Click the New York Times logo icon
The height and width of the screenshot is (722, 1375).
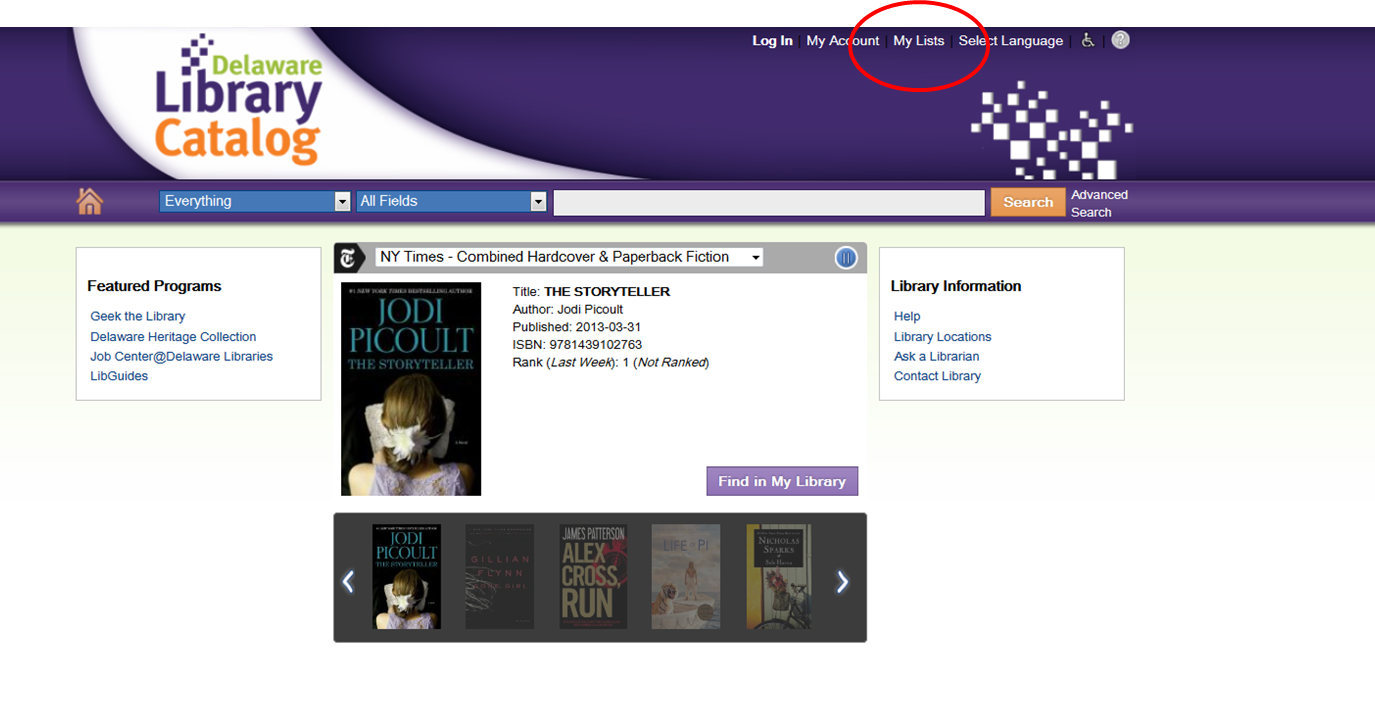click(x=348, y=258)
